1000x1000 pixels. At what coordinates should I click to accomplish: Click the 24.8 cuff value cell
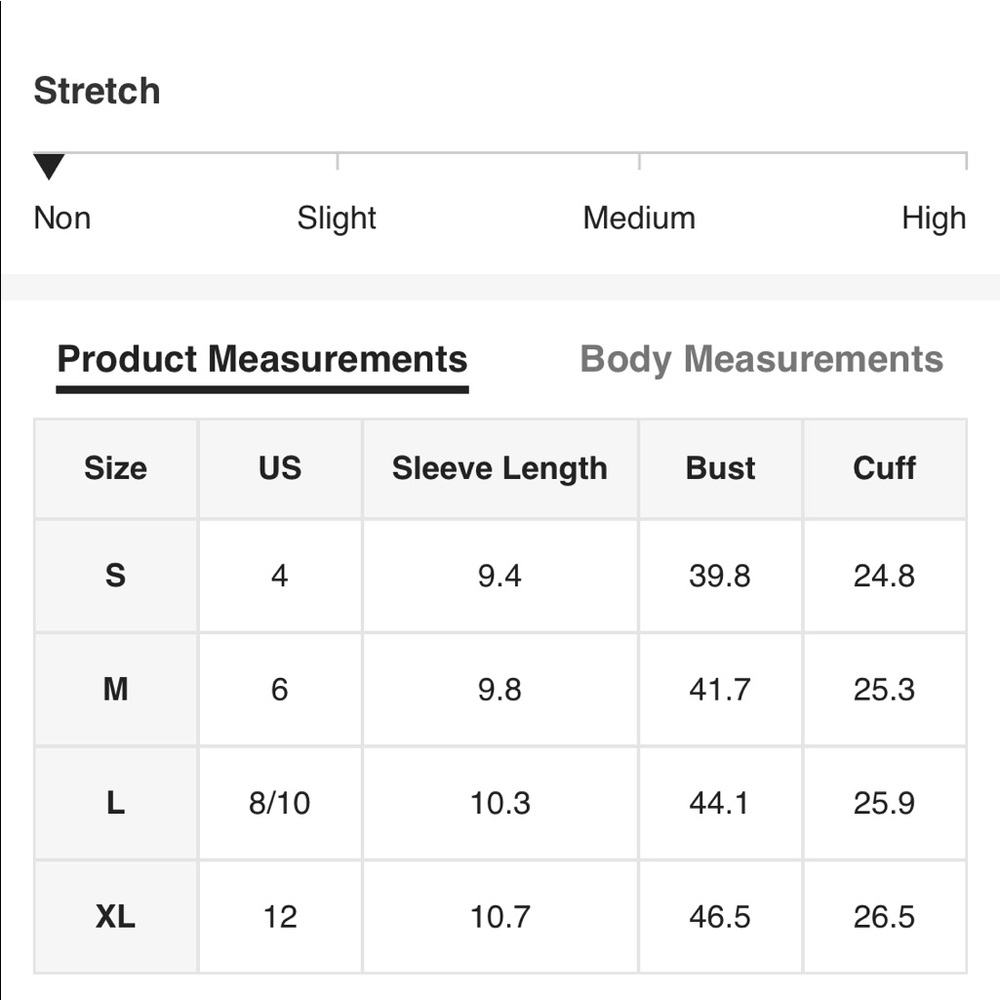click(885, 576)
